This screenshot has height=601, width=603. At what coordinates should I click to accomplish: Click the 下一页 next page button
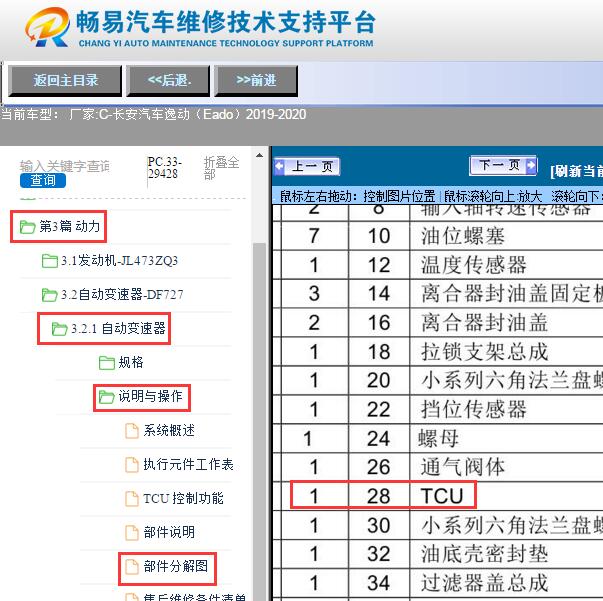503,165
